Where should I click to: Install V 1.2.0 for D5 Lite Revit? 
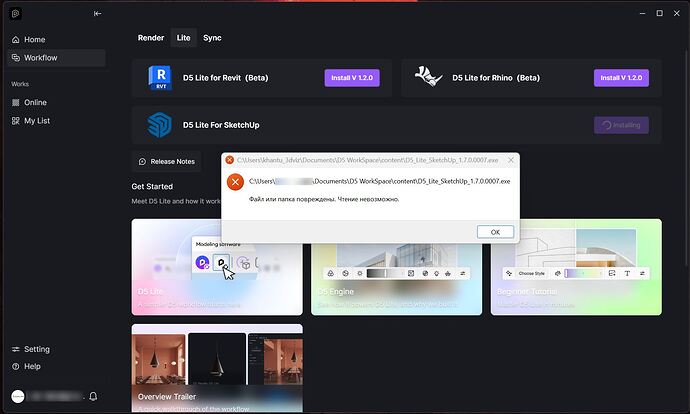click(352, 78)
